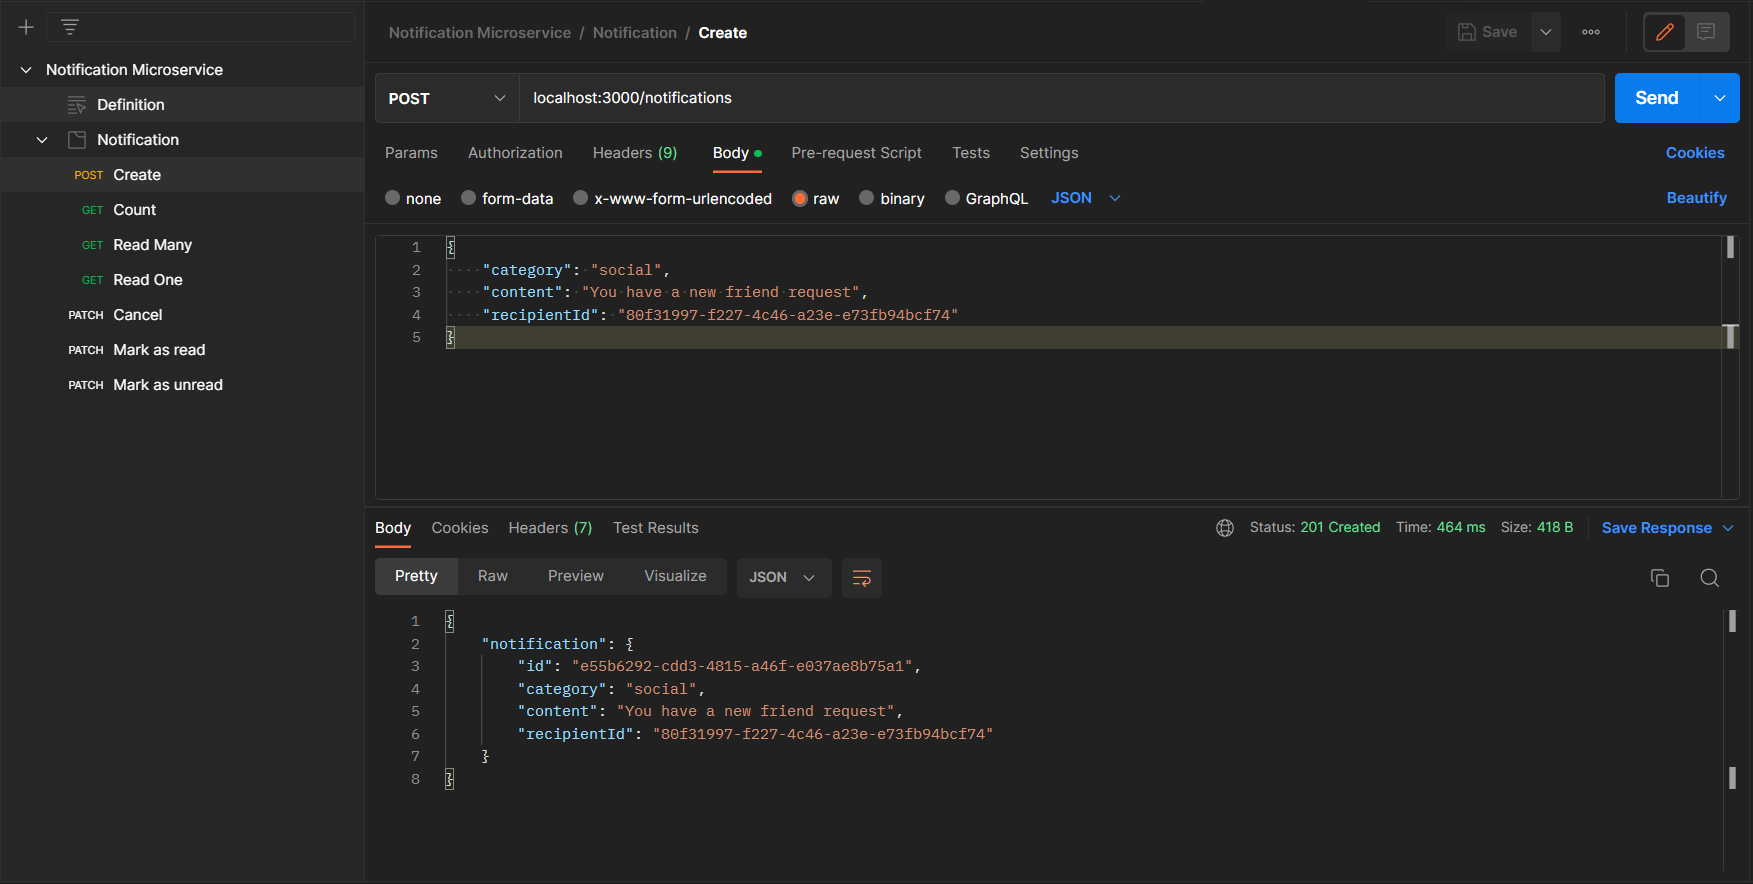
Task: Collapse the Notification folder chevron
Action: click(x=42, y=140)
